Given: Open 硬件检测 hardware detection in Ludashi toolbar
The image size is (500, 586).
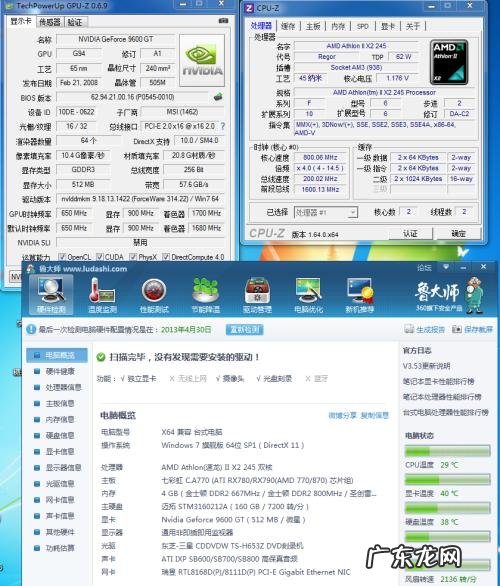Looking at the screenshot, I should [51, 295].
